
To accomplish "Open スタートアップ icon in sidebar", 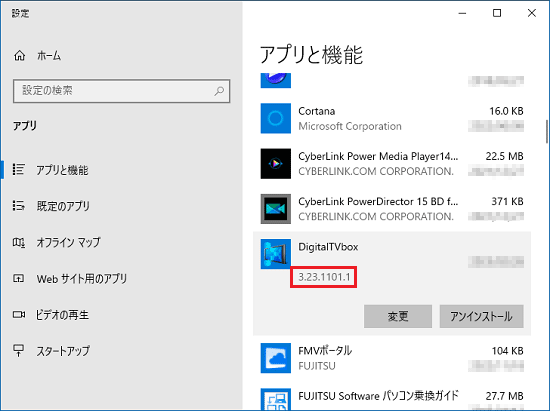I will click(19, 350).
